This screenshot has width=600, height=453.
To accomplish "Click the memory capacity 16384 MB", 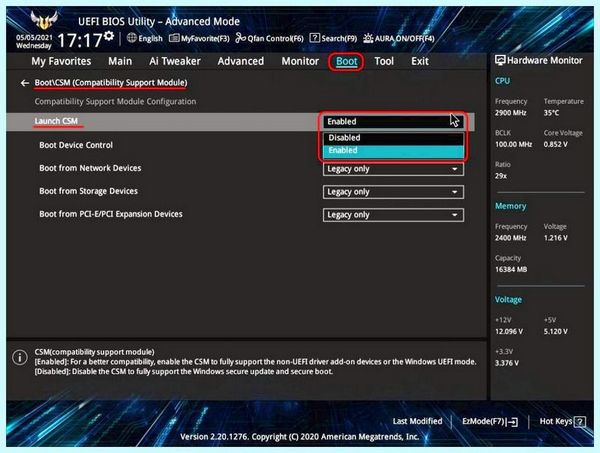I will [x=511, y=269].
